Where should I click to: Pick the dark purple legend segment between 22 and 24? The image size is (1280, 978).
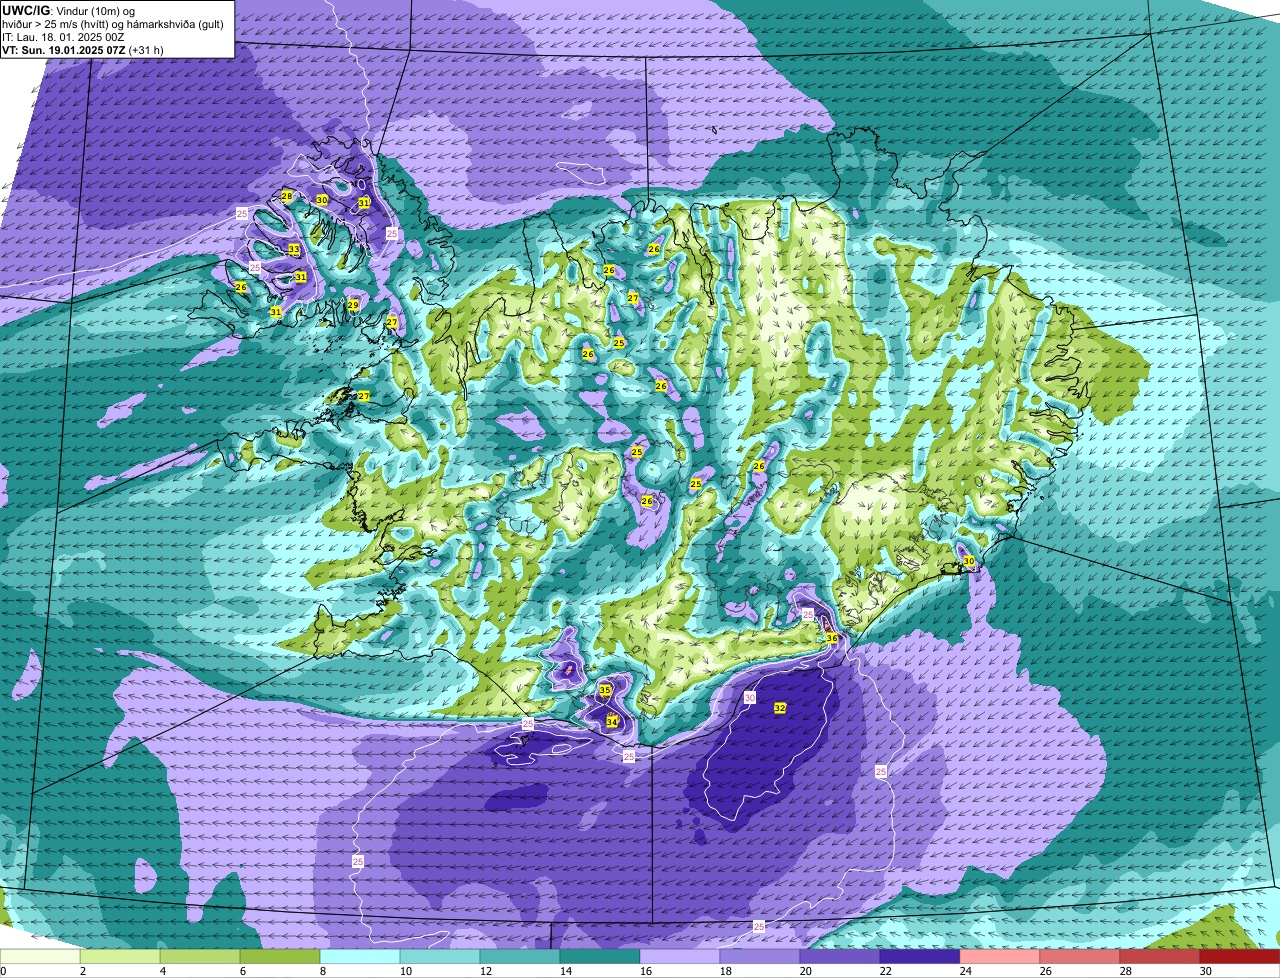(x=920, y=956)
